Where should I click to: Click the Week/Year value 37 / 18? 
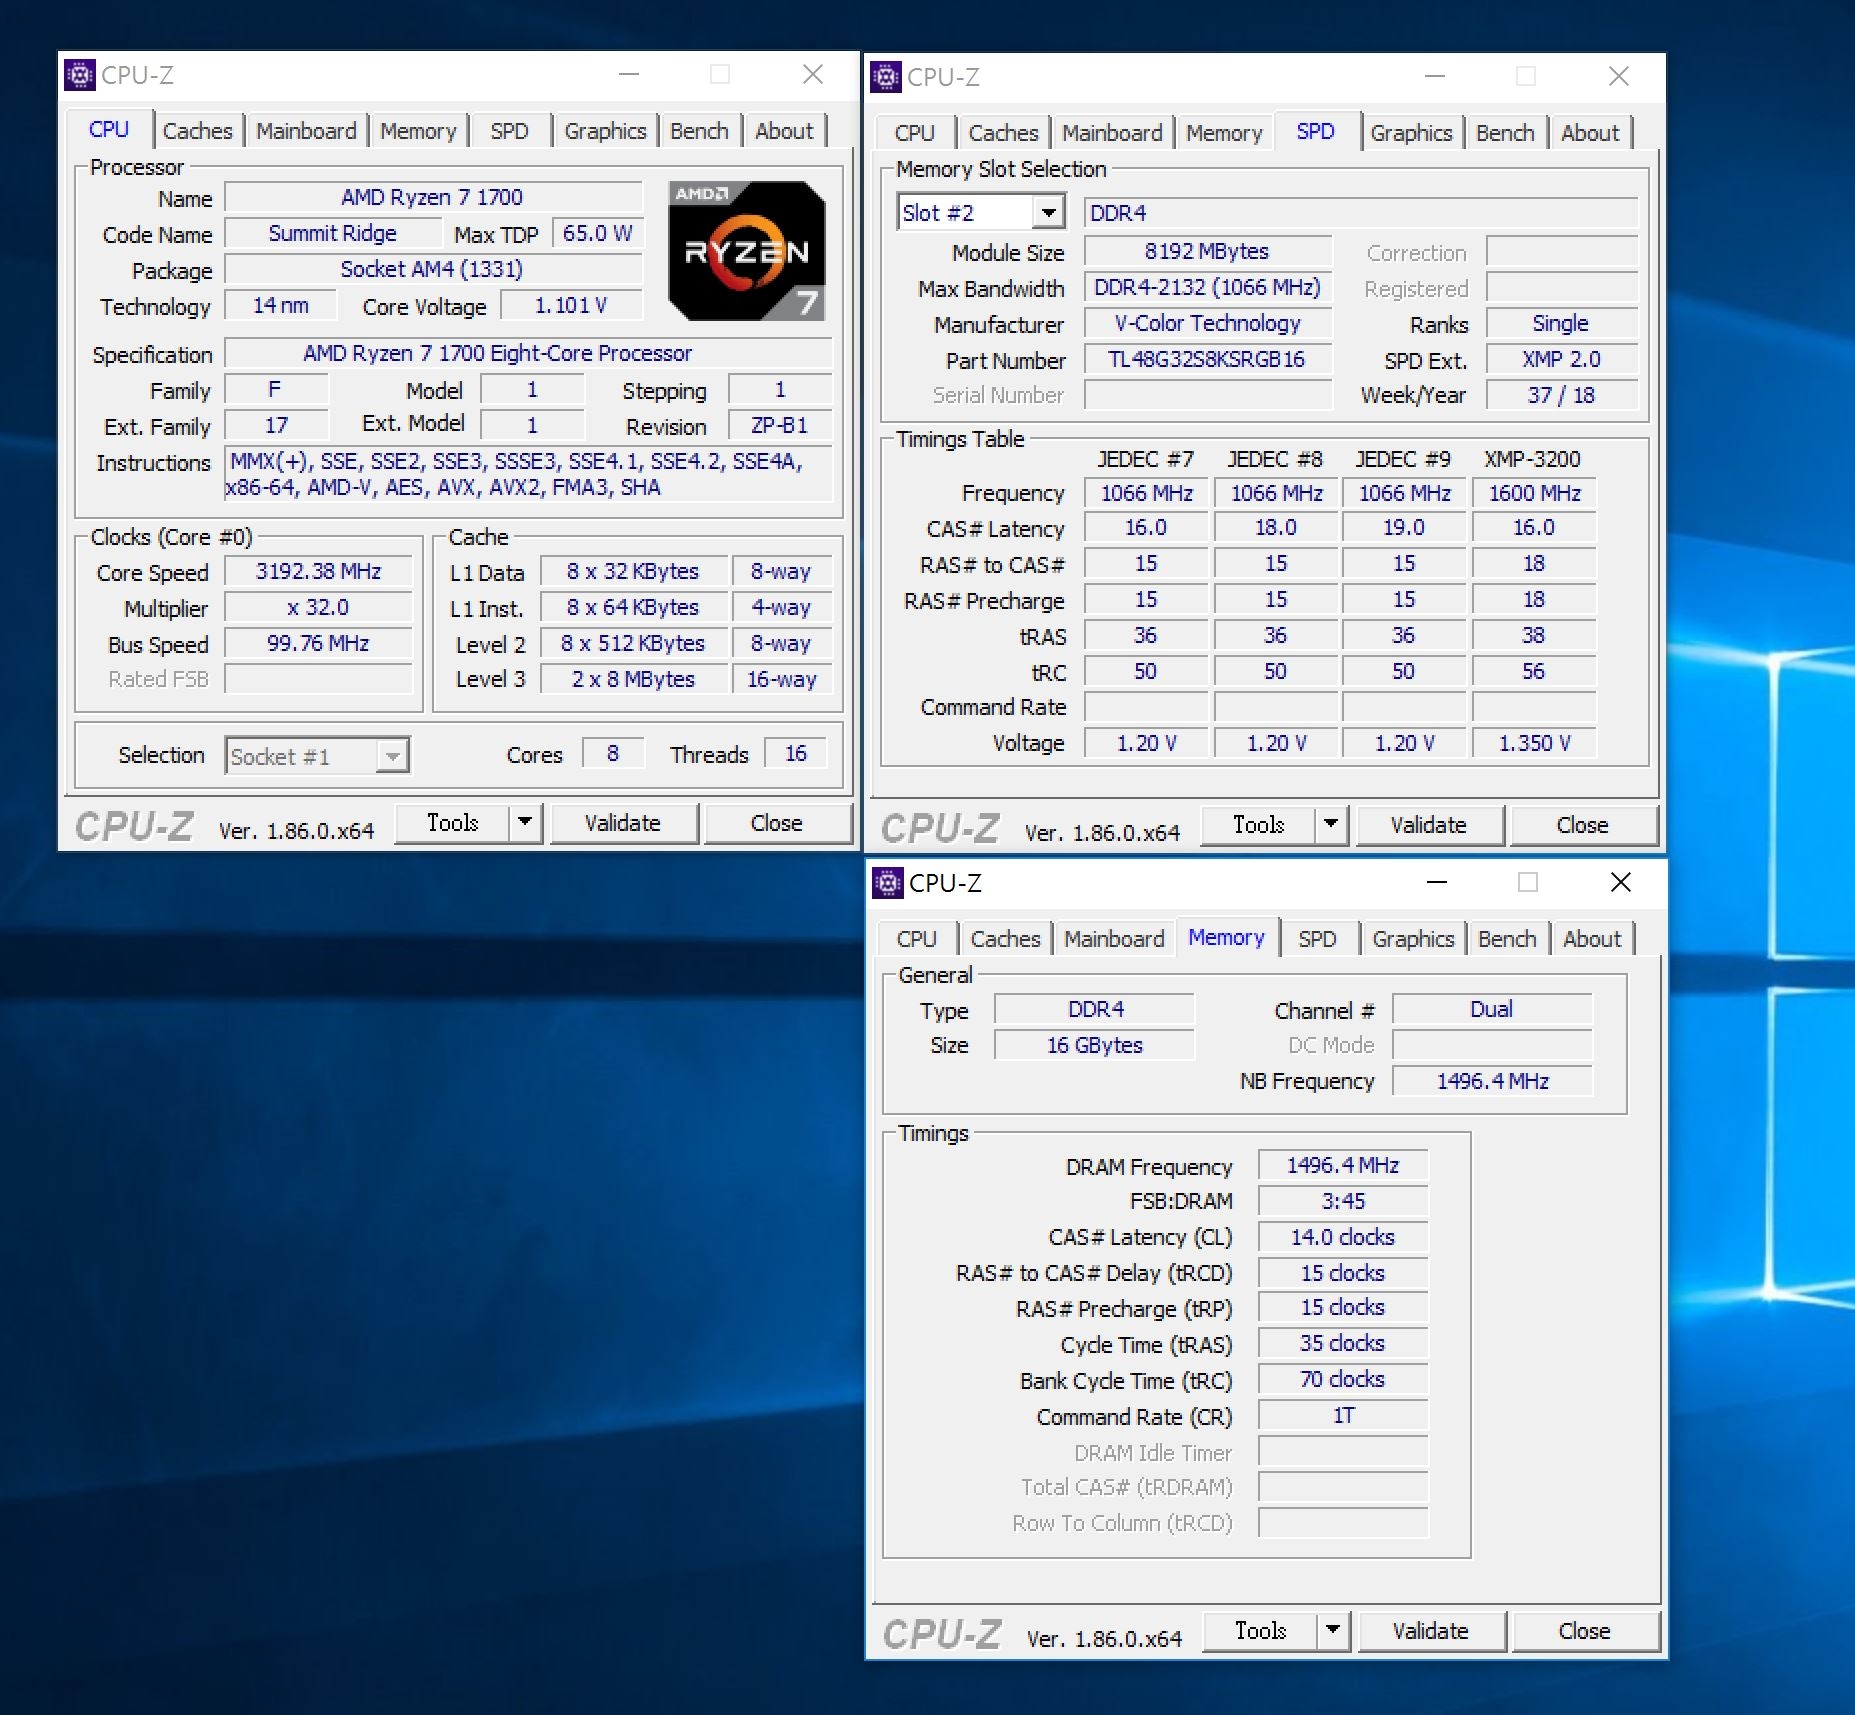point(1561,395)
